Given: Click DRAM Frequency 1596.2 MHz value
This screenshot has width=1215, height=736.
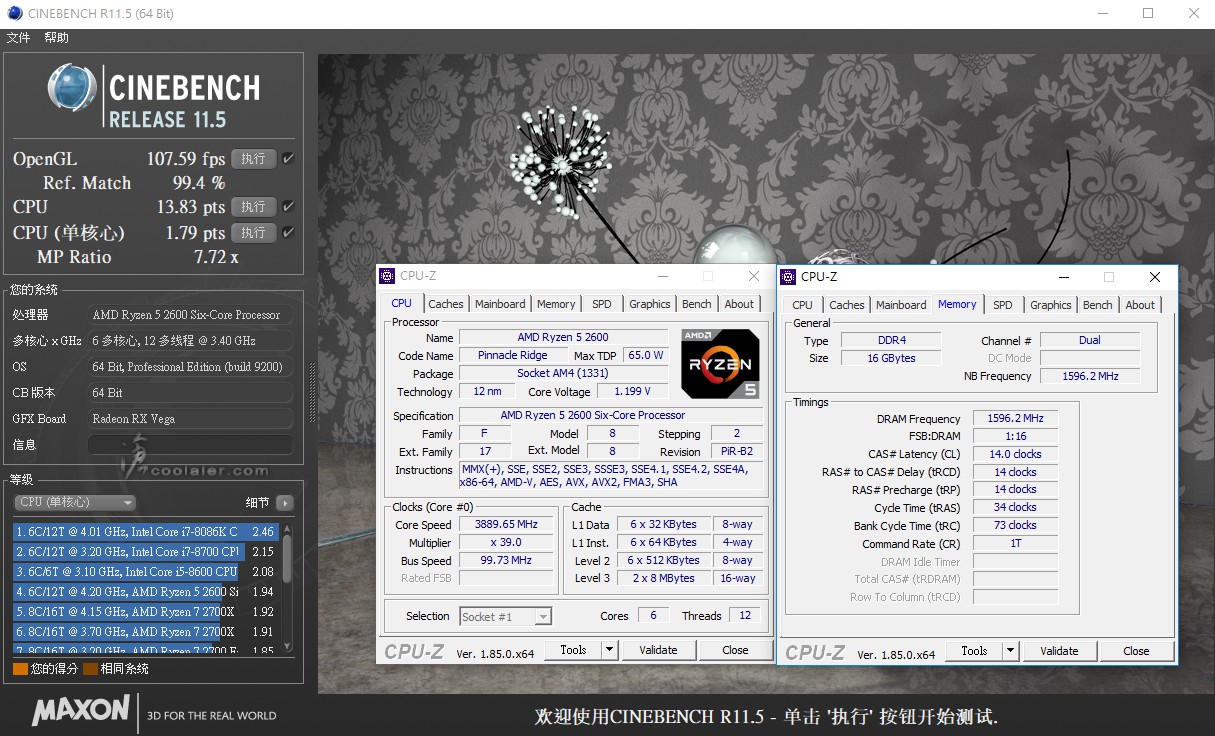Looking at the screenshot, I should pyautogui.click(x=1015, y=419).
